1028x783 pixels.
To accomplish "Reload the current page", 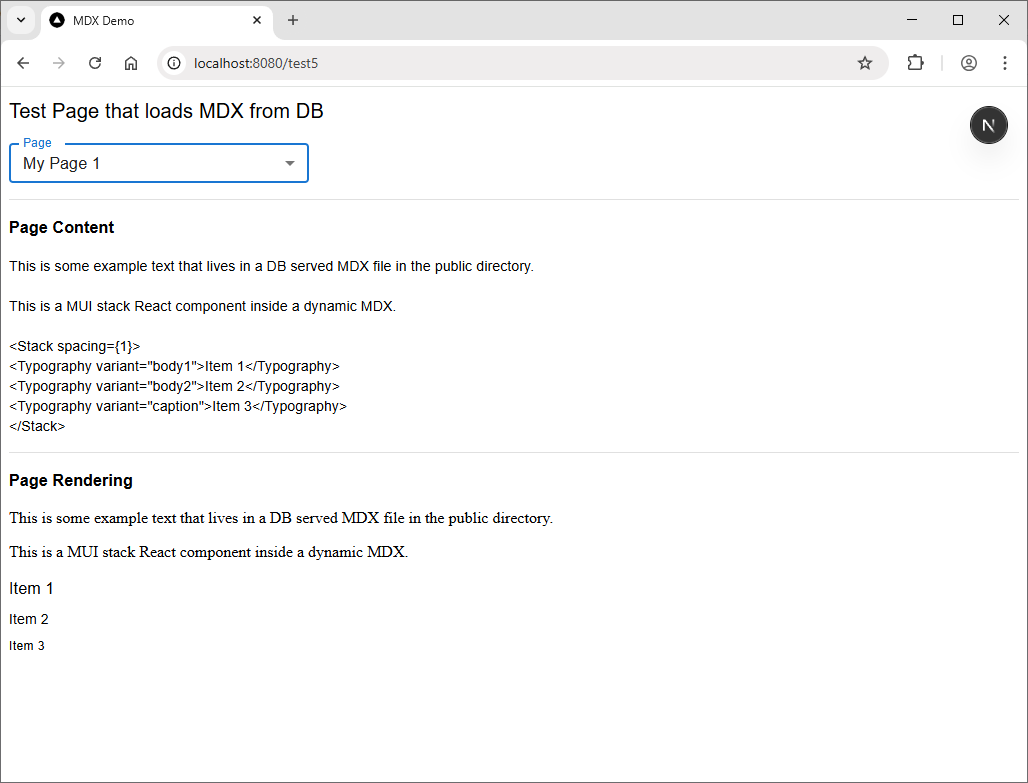I will 95,63.
